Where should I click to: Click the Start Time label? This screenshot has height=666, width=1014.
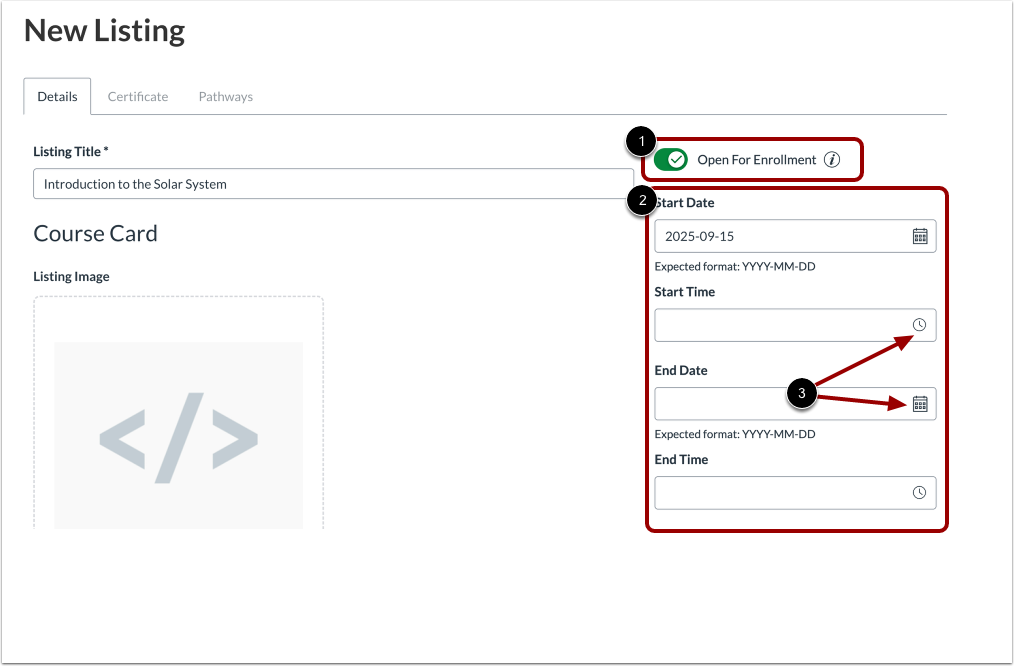click(x=685, y=292)
